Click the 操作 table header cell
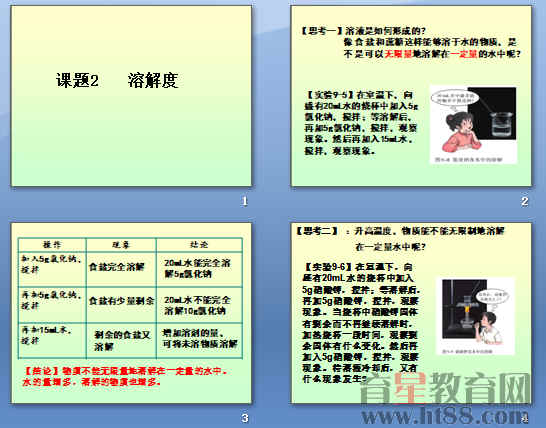This screenshot has height=428, width=546. (x=52, y=245)
